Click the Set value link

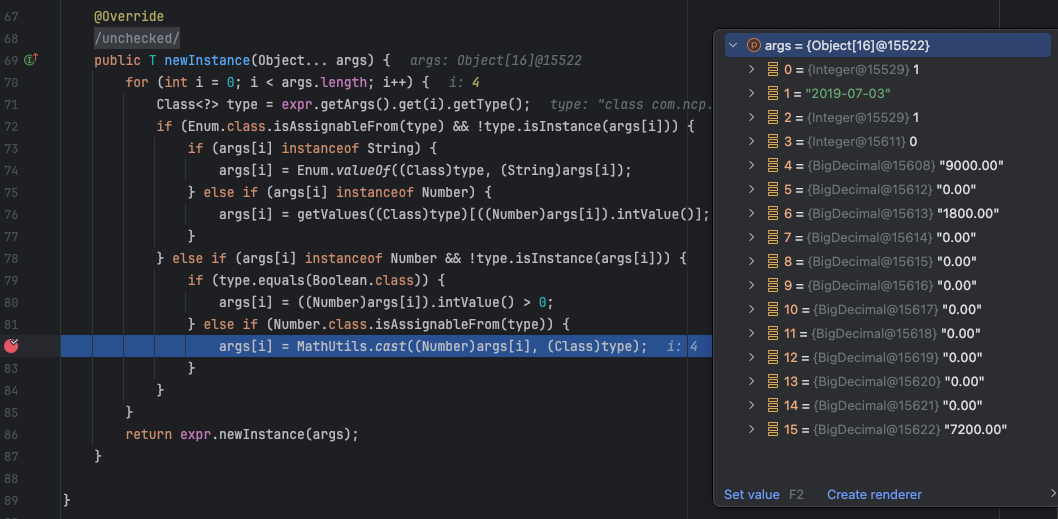(752, 495)
